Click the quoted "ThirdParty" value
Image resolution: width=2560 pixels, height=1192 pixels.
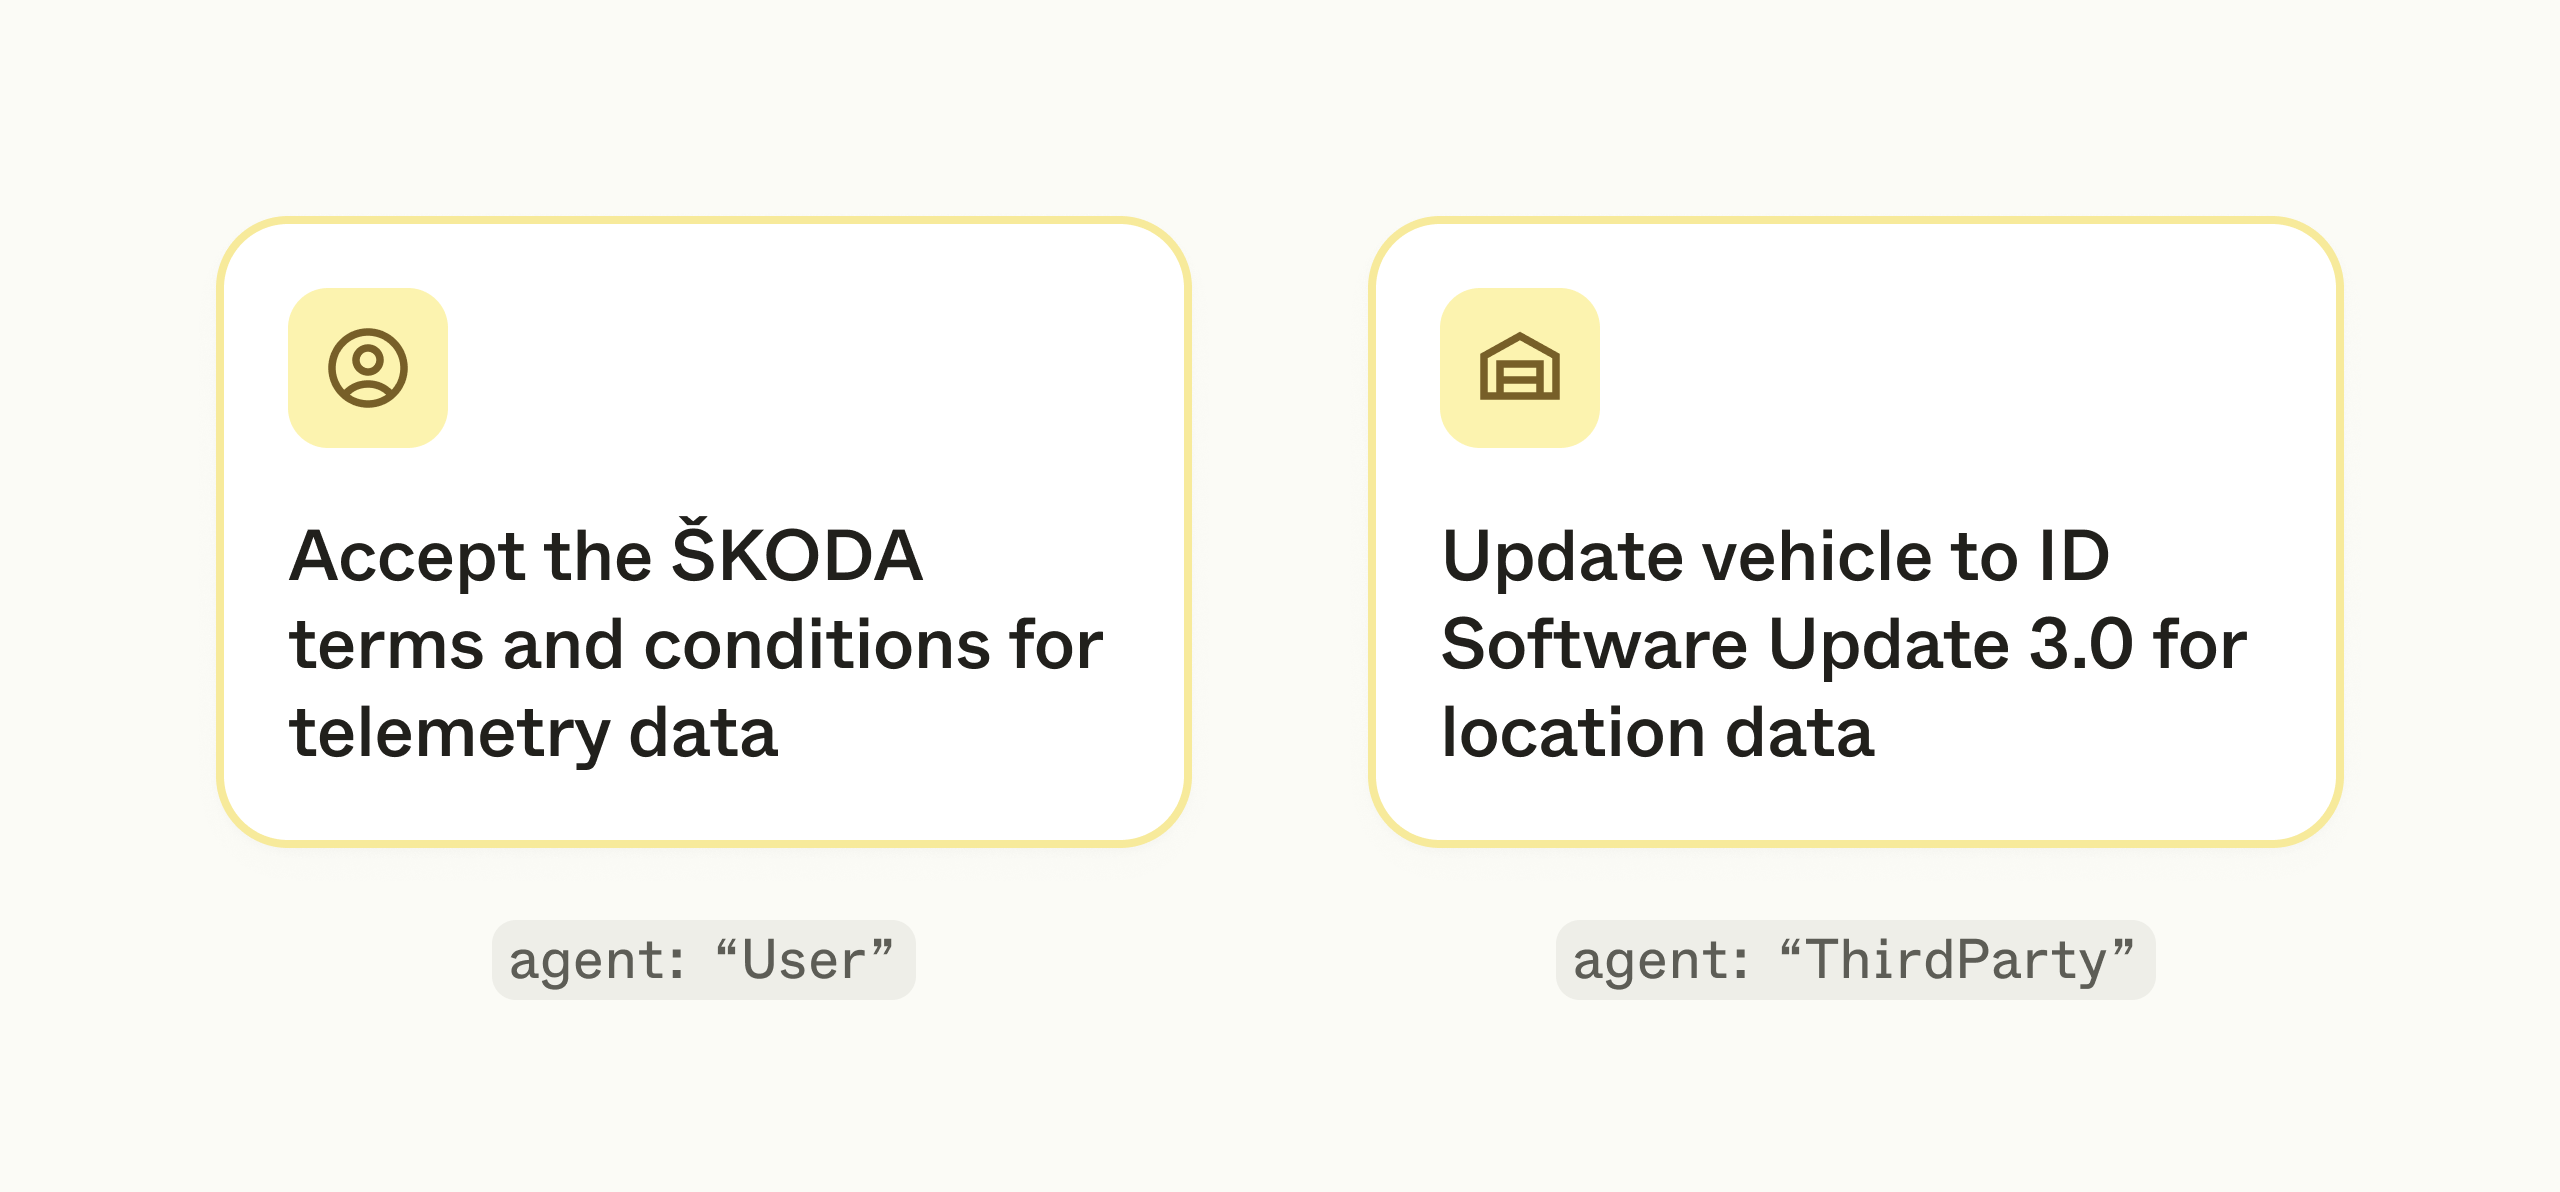[x=1957, y=960]
